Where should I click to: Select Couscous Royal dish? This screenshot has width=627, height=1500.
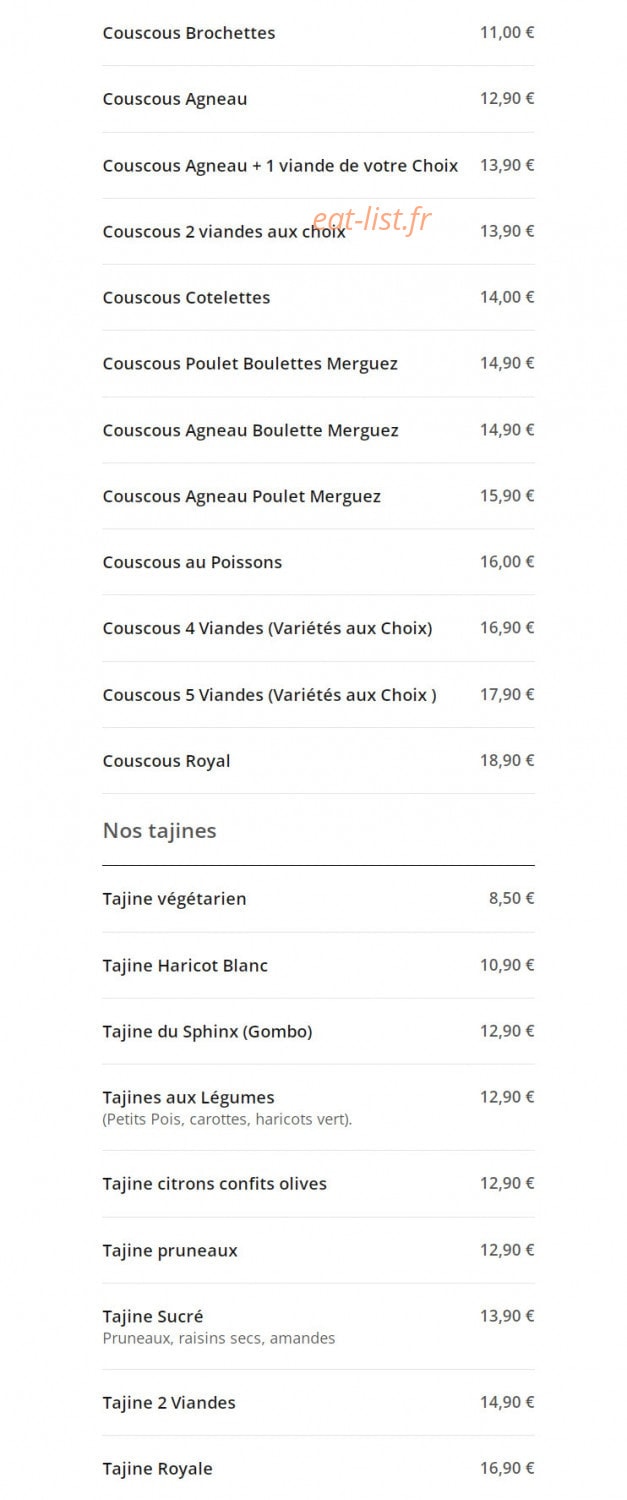coord(318,761)
